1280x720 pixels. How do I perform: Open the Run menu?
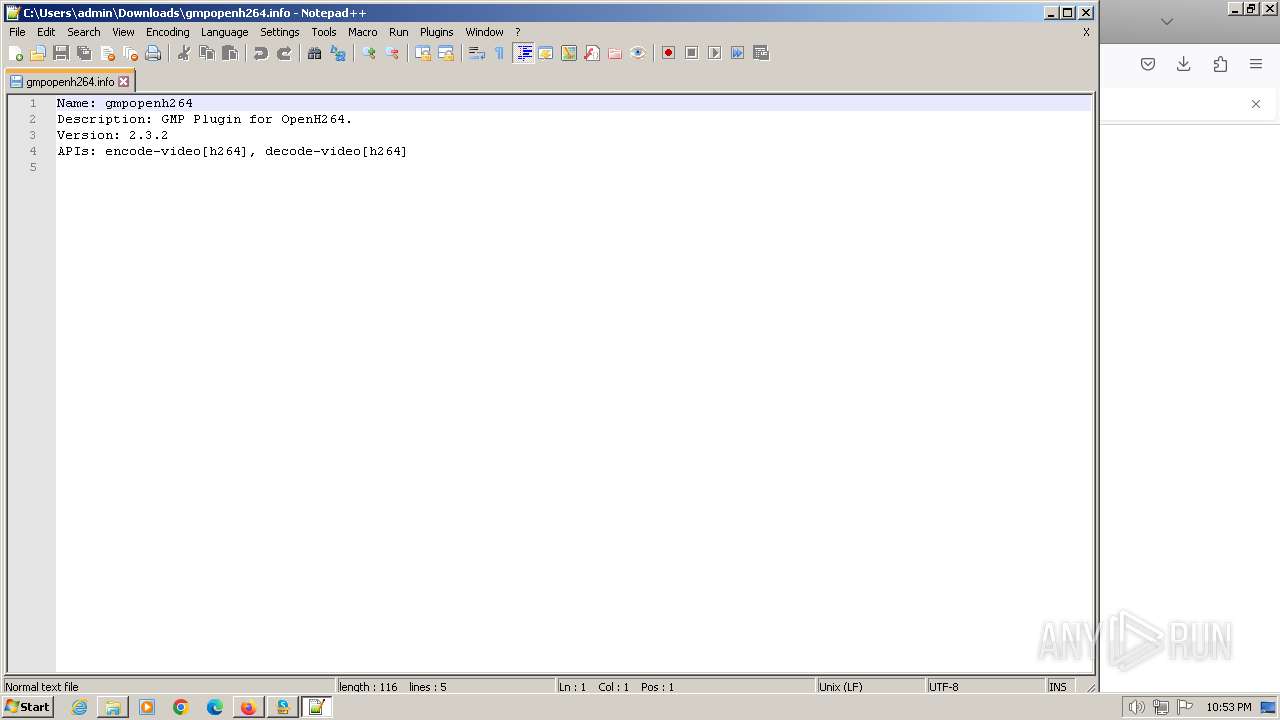(x=399, y=32)
